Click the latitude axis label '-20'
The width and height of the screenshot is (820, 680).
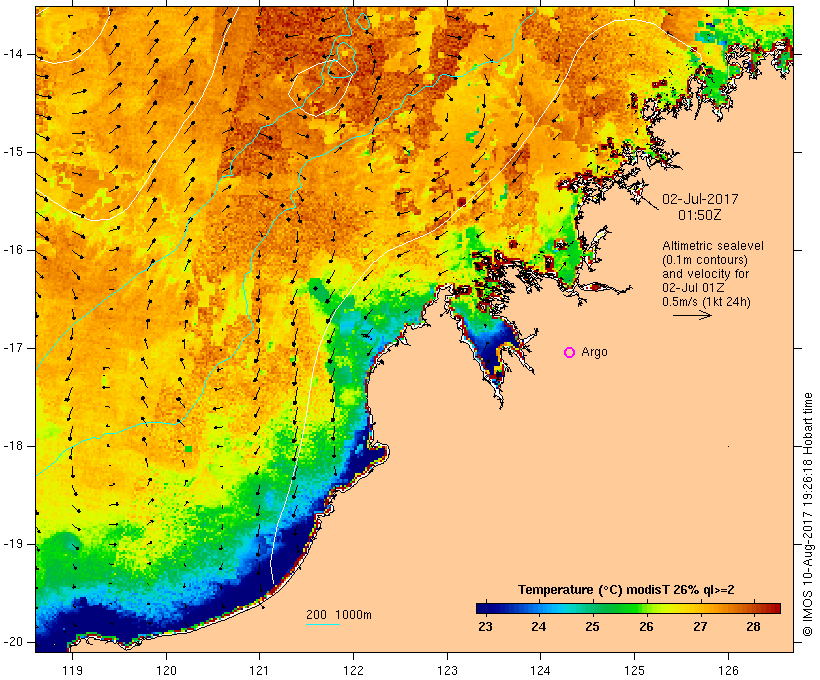click(13, 642)
